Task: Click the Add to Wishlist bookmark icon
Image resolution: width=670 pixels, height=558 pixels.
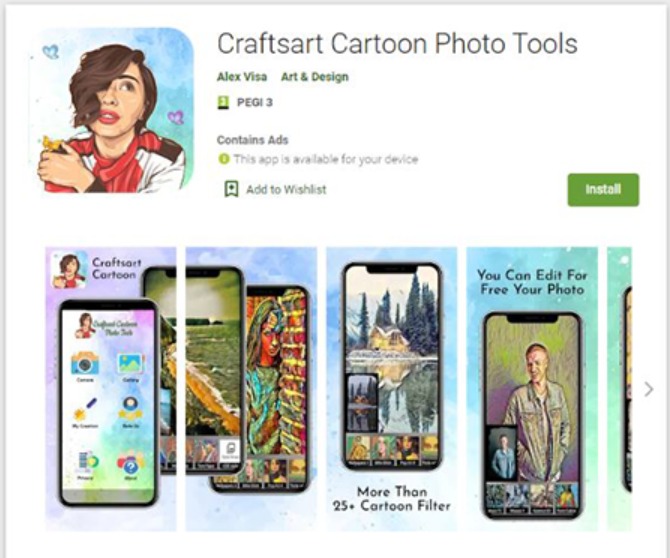Action: pos(232,189)
